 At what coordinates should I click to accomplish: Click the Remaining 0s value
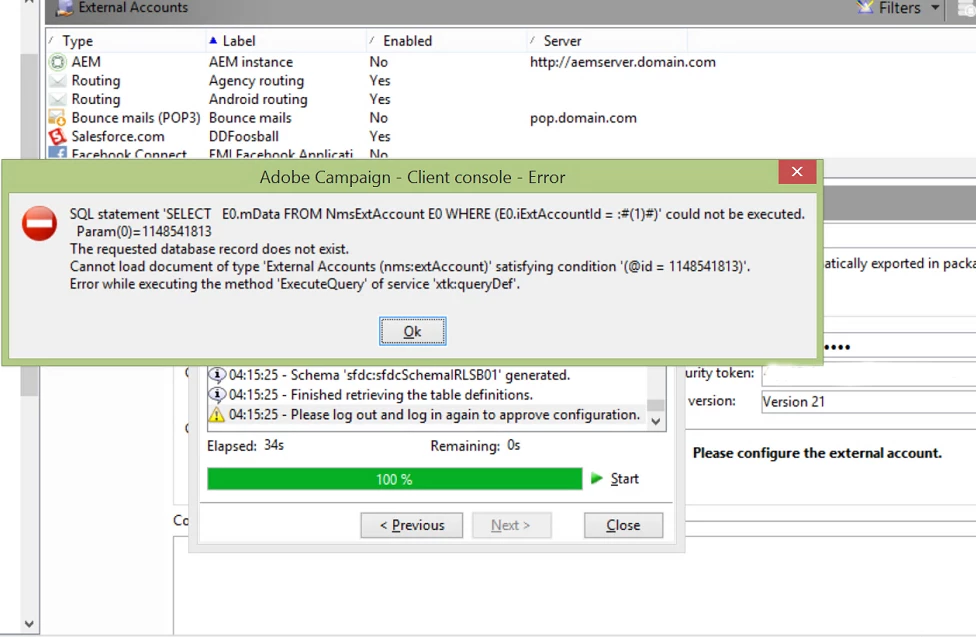click(514, 446)
